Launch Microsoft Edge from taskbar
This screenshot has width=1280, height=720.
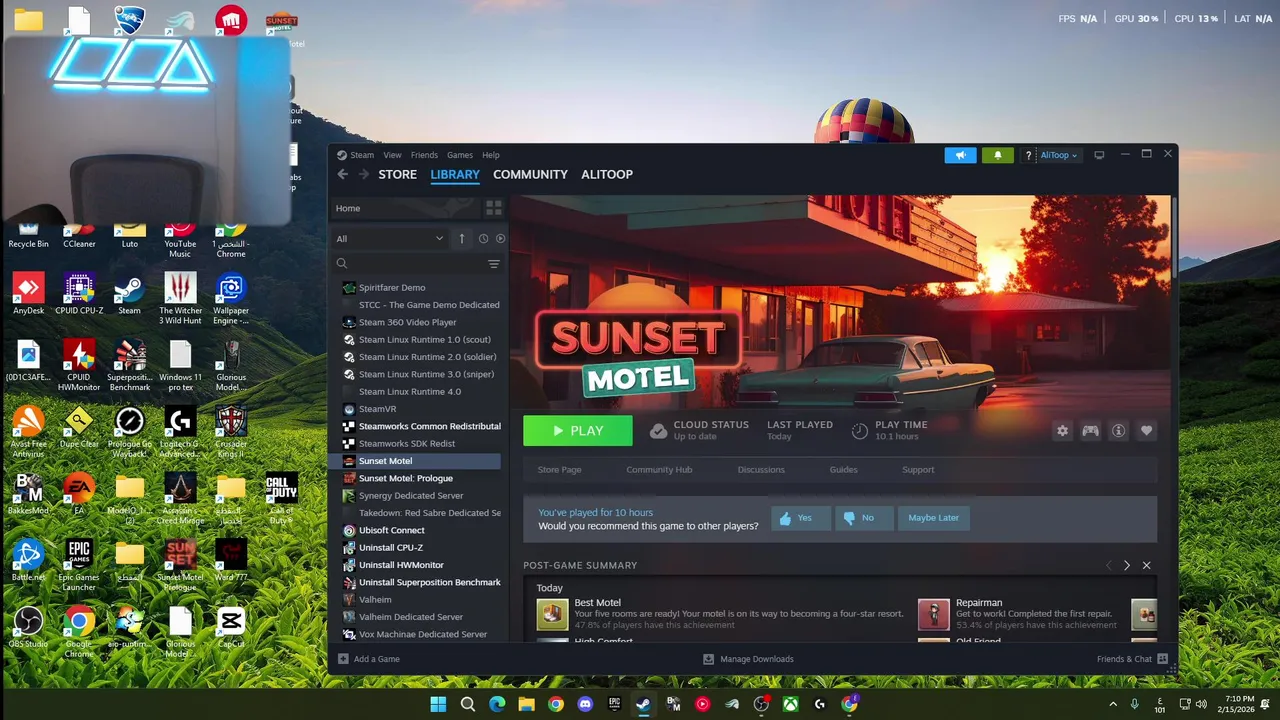pyautogui.click(x=497, y=704)
